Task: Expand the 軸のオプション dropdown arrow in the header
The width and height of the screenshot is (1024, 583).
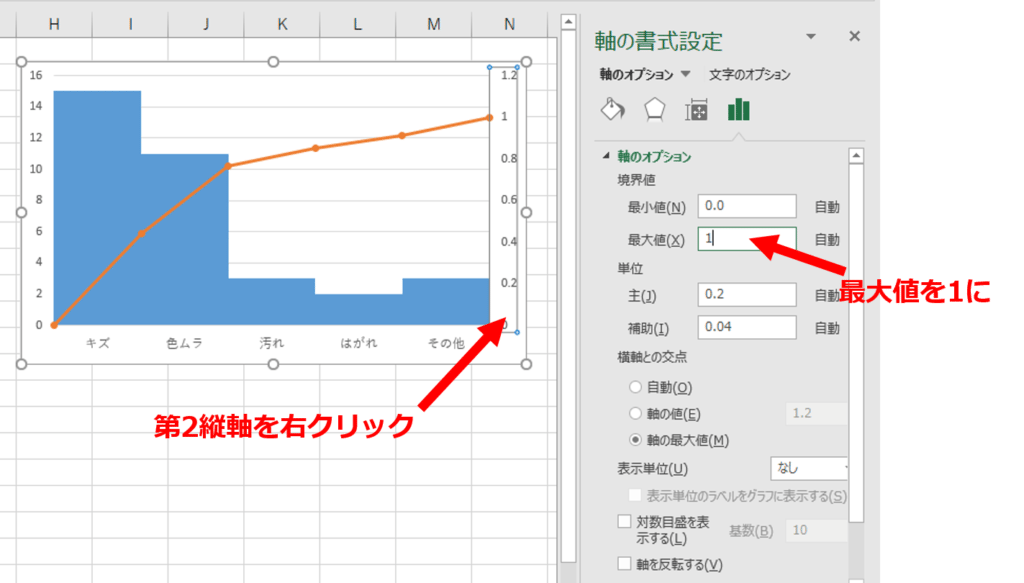Action: [x=685, y=74]
